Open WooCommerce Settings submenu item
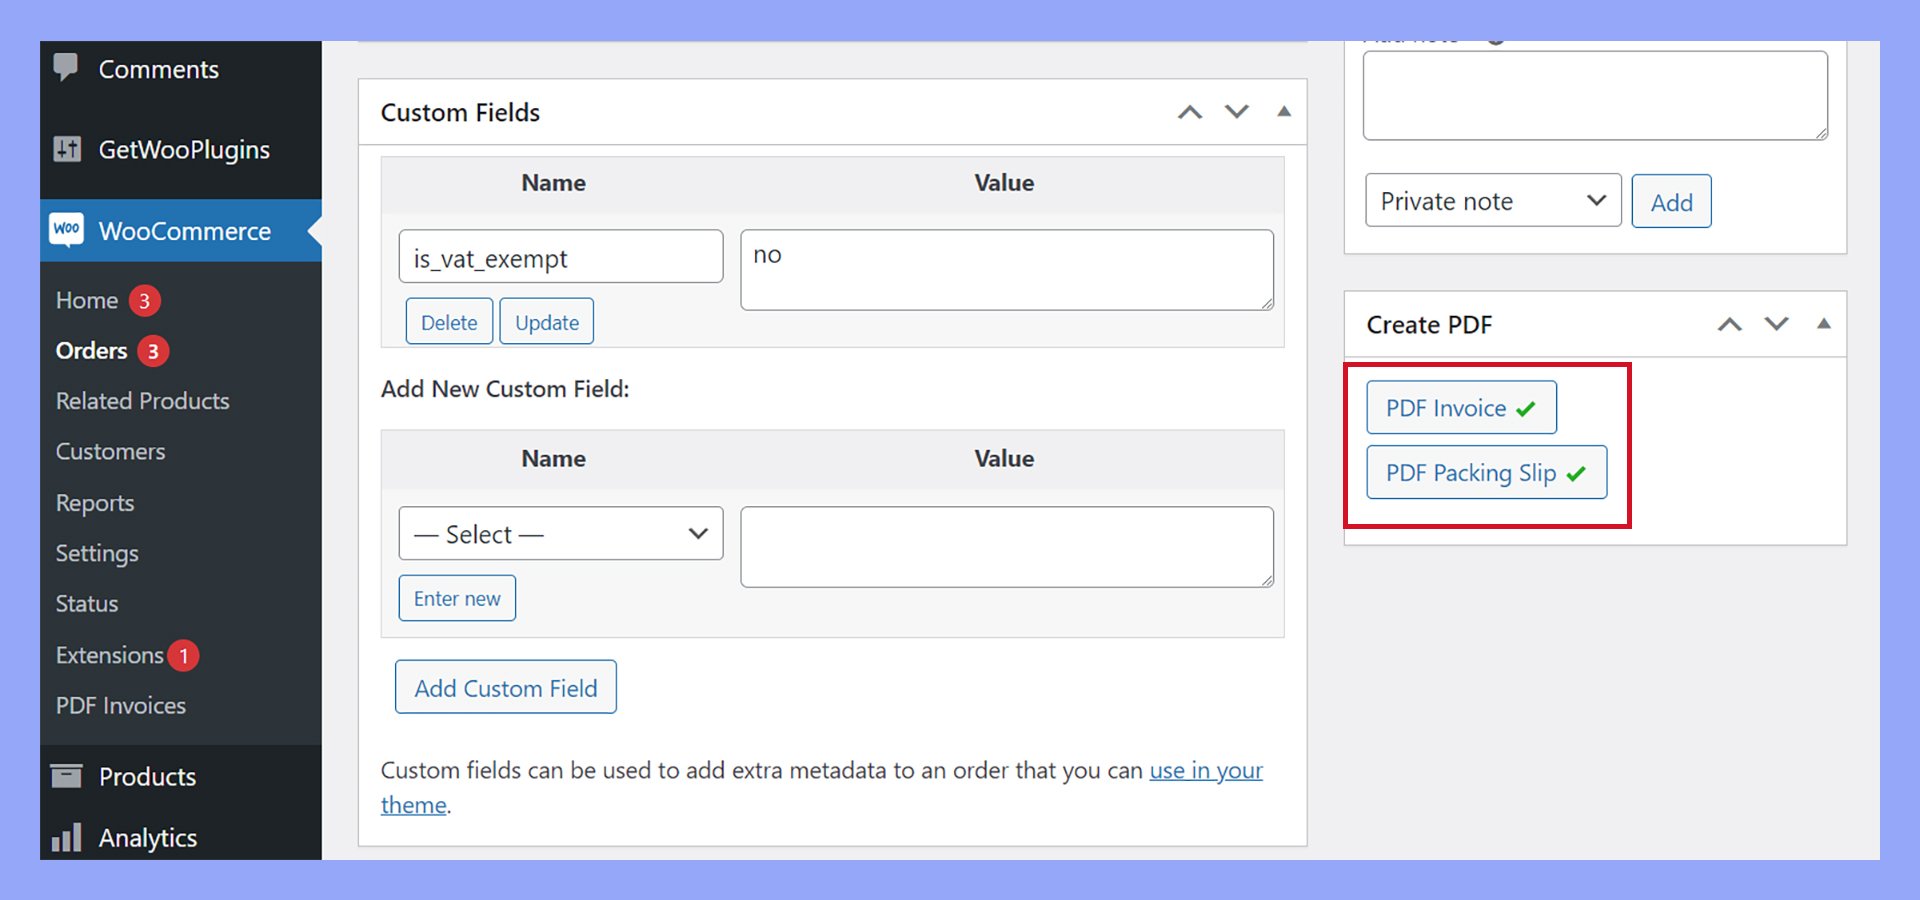Viewport: 1920px width, 900px height. [97, 553]
